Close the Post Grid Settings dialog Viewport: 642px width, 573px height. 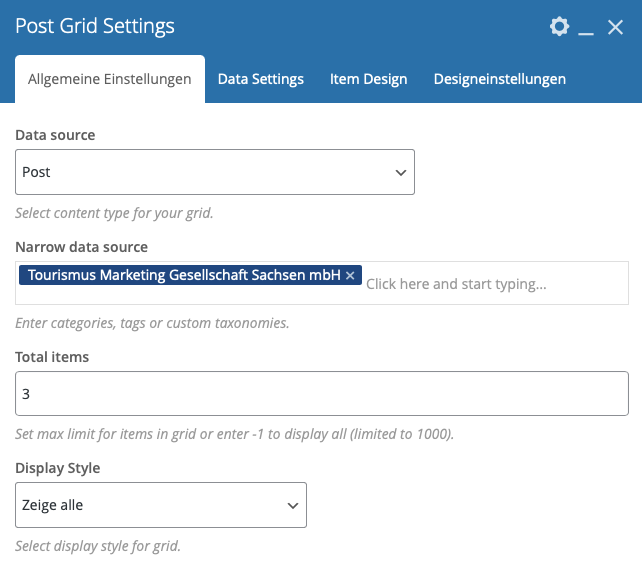(x=615, y=27)
